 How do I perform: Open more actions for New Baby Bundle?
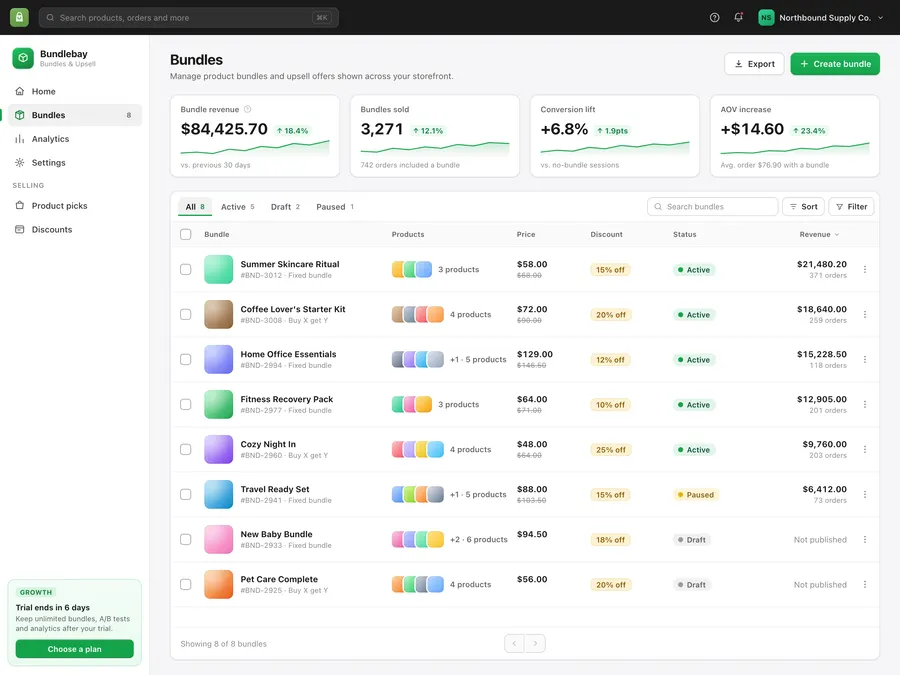(865, 540)
